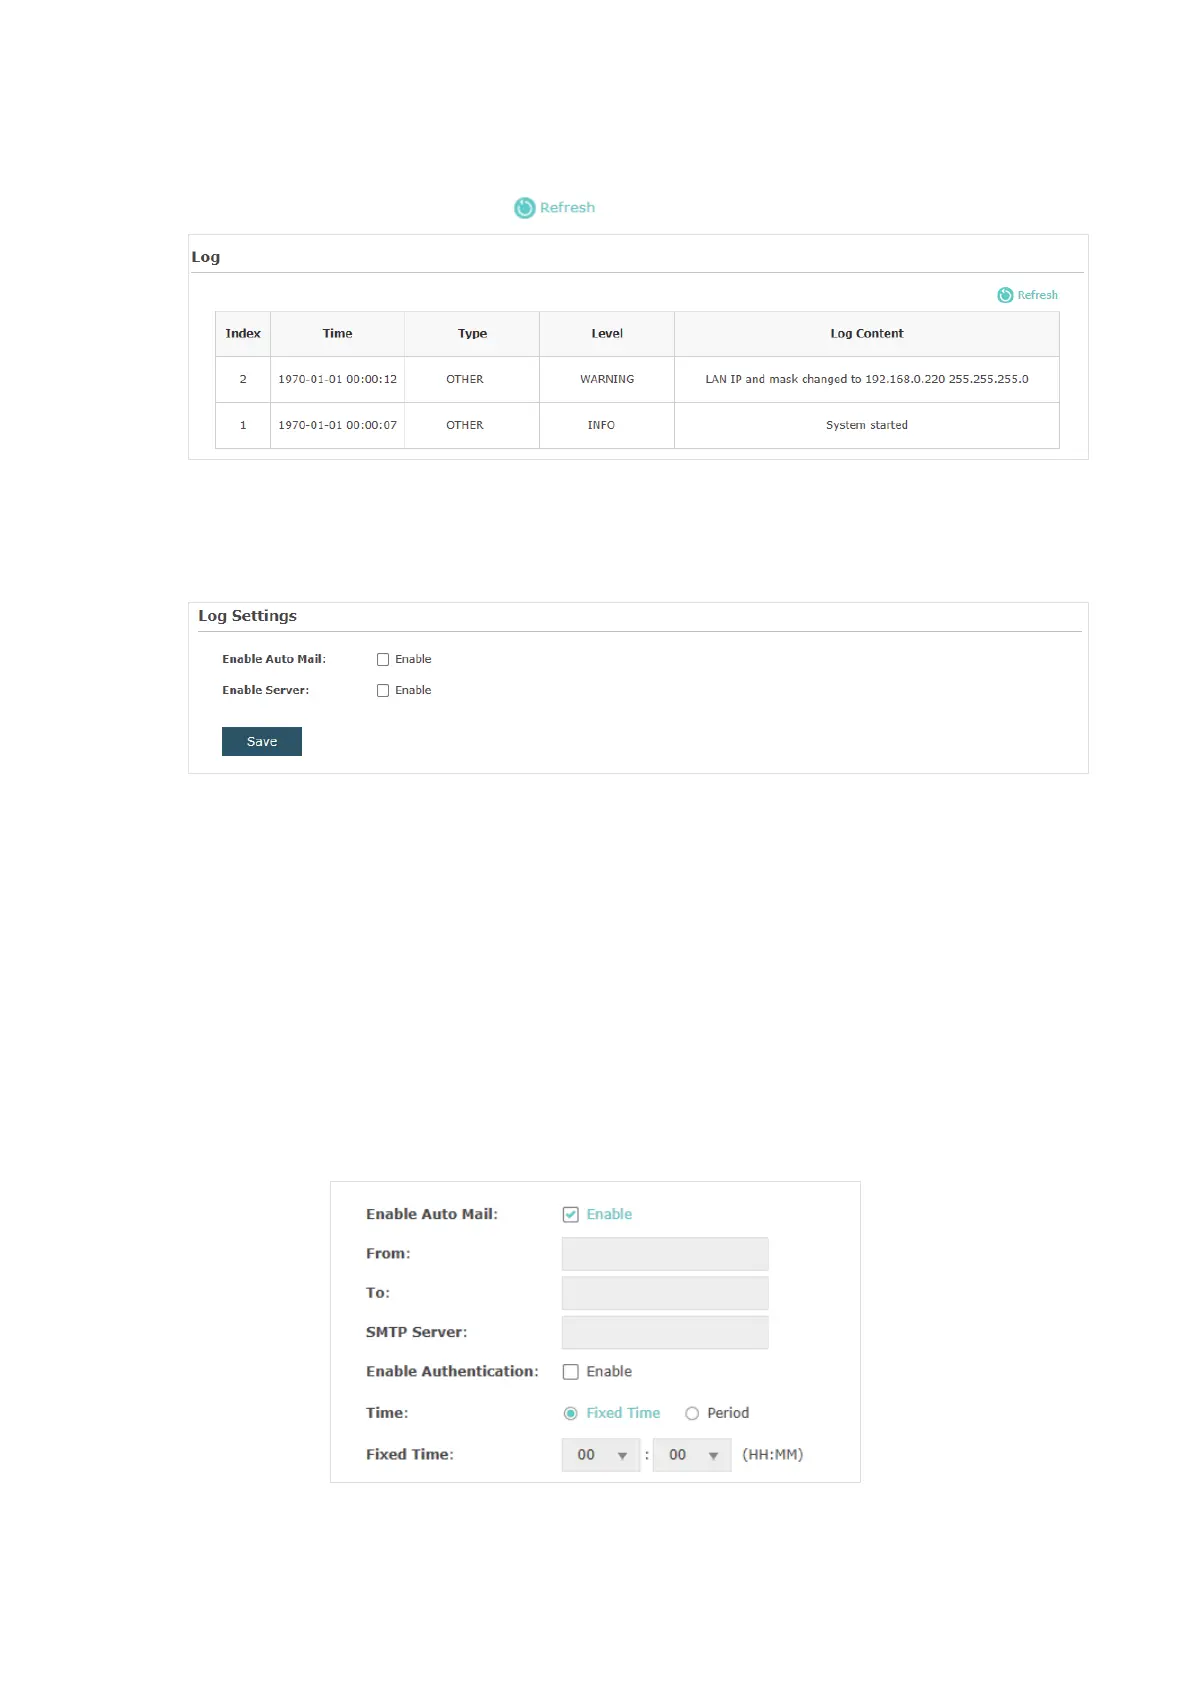This screenshot has width=1191, height=1684.
Task: Select the Fixed Time radio option
Action: pyautogui.click(x=571, y=1413)
